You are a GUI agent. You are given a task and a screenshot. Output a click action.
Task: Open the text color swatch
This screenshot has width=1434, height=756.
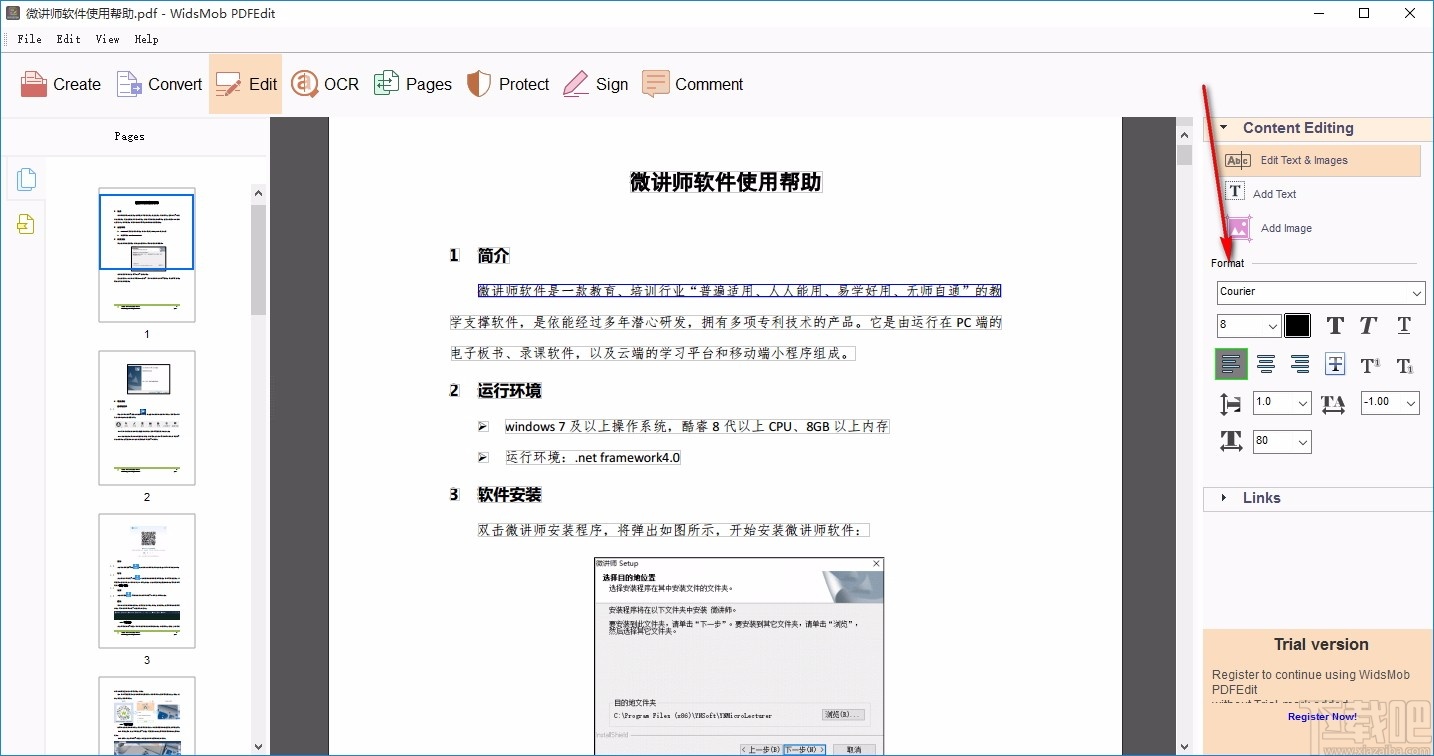(1297, 325)
